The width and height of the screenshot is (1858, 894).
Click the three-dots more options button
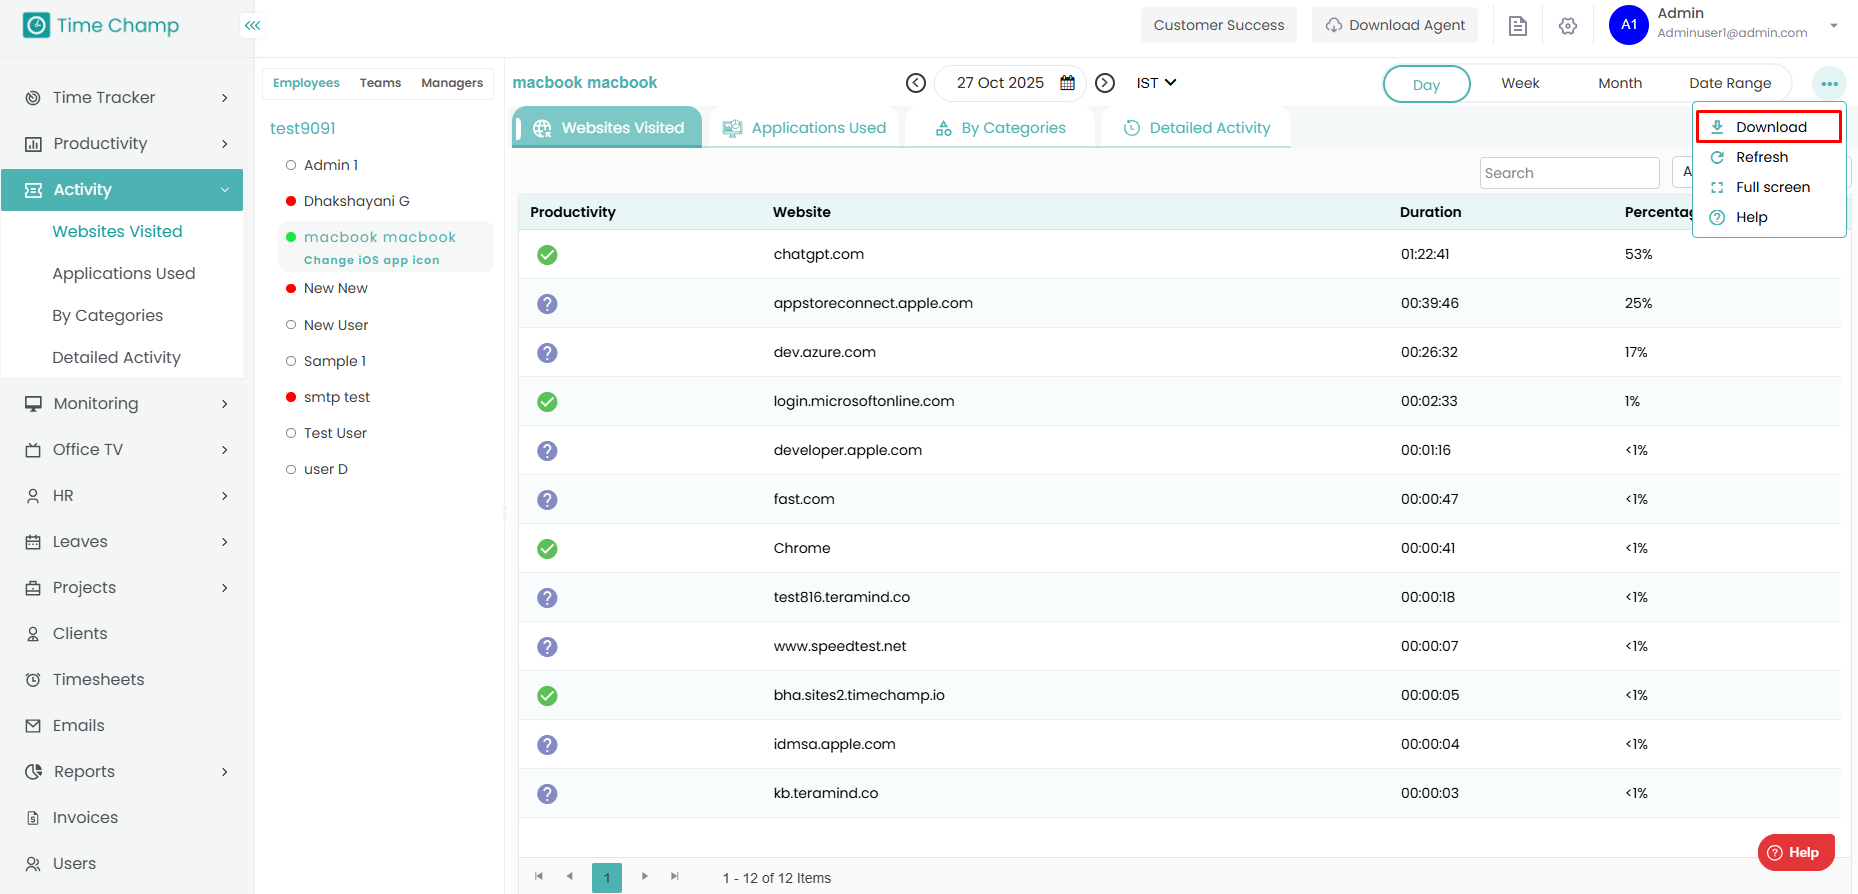click(1829, 84)
